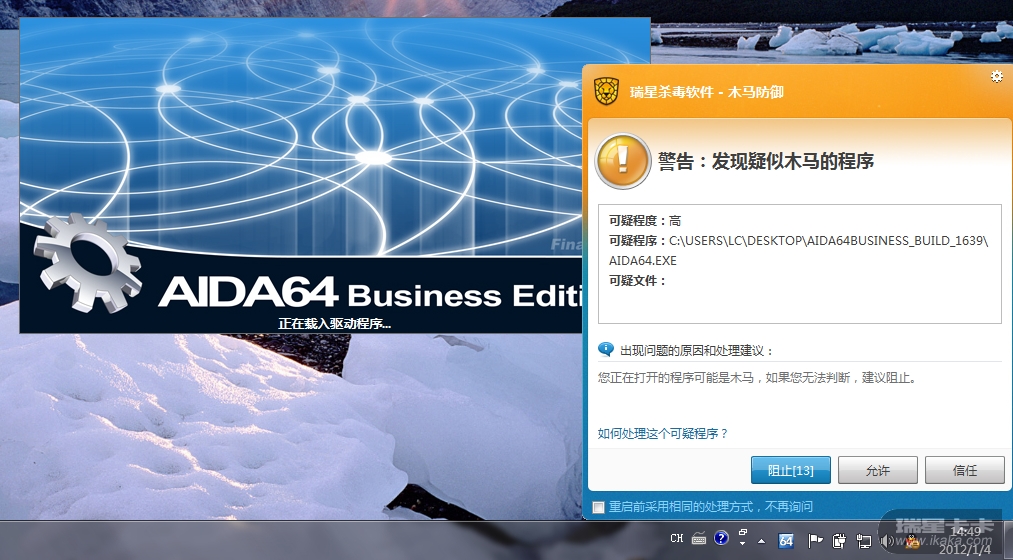The width and height of the screenshot is (1013, 560).
Task: Click the QQ penguin tray icon
Action: (x=912, y=541)
